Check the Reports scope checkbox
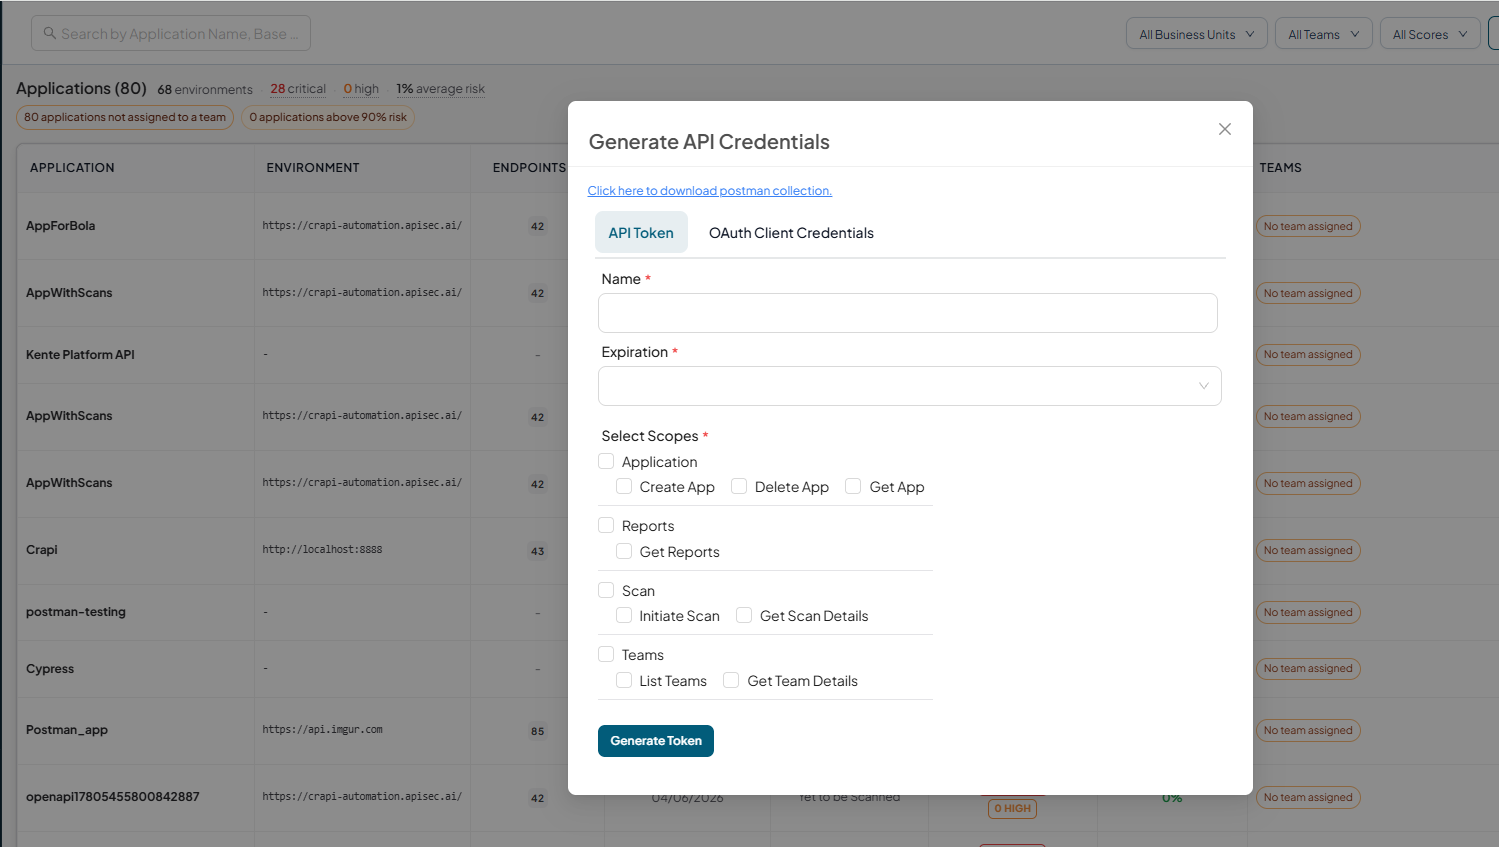Screen dimensions: 1499x847 [x=606, y=525]
